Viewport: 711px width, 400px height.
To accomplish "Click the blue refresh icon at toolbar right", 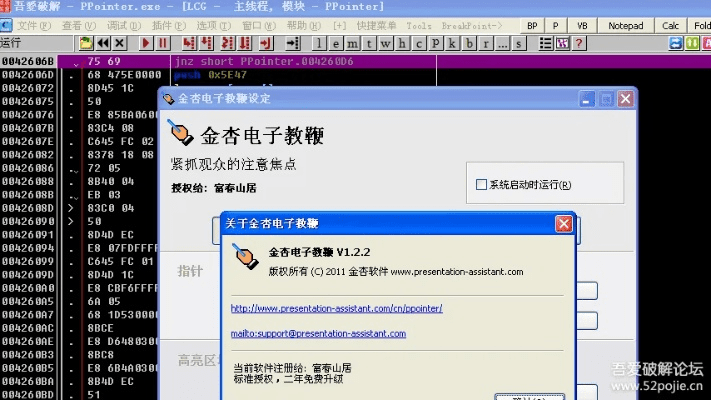I will click(676, 43).
